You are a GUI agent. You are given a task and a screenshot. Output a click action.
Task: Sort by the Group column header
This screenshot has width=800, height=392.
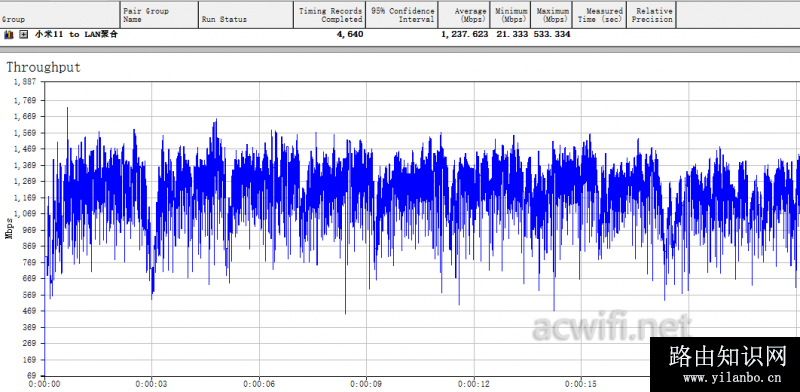pyautogui.click(x=60, y=14)
